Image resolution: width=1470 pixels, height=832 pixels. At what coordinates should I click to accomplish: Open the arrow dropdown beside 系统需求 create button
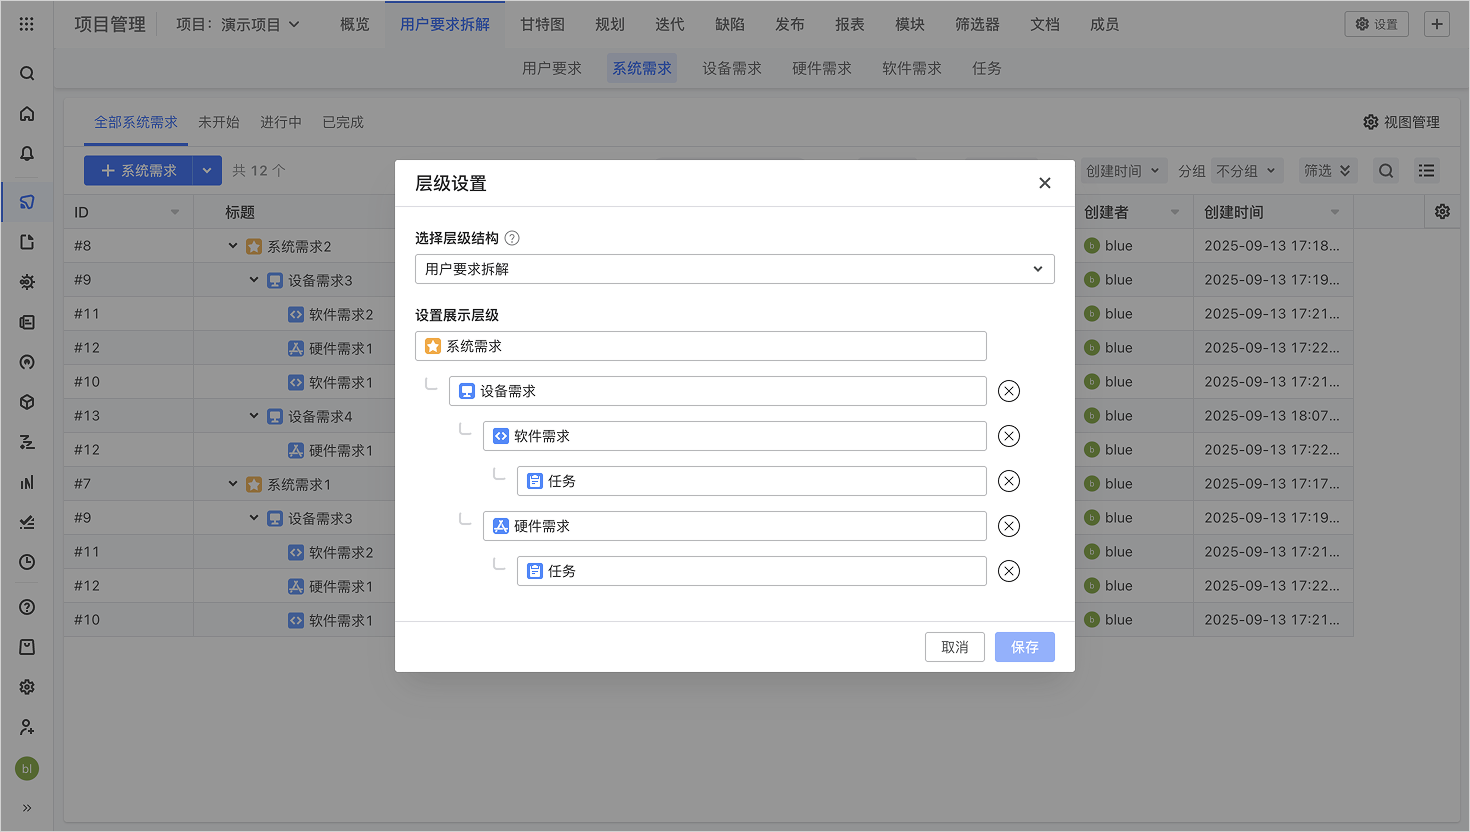pos(207,170)
